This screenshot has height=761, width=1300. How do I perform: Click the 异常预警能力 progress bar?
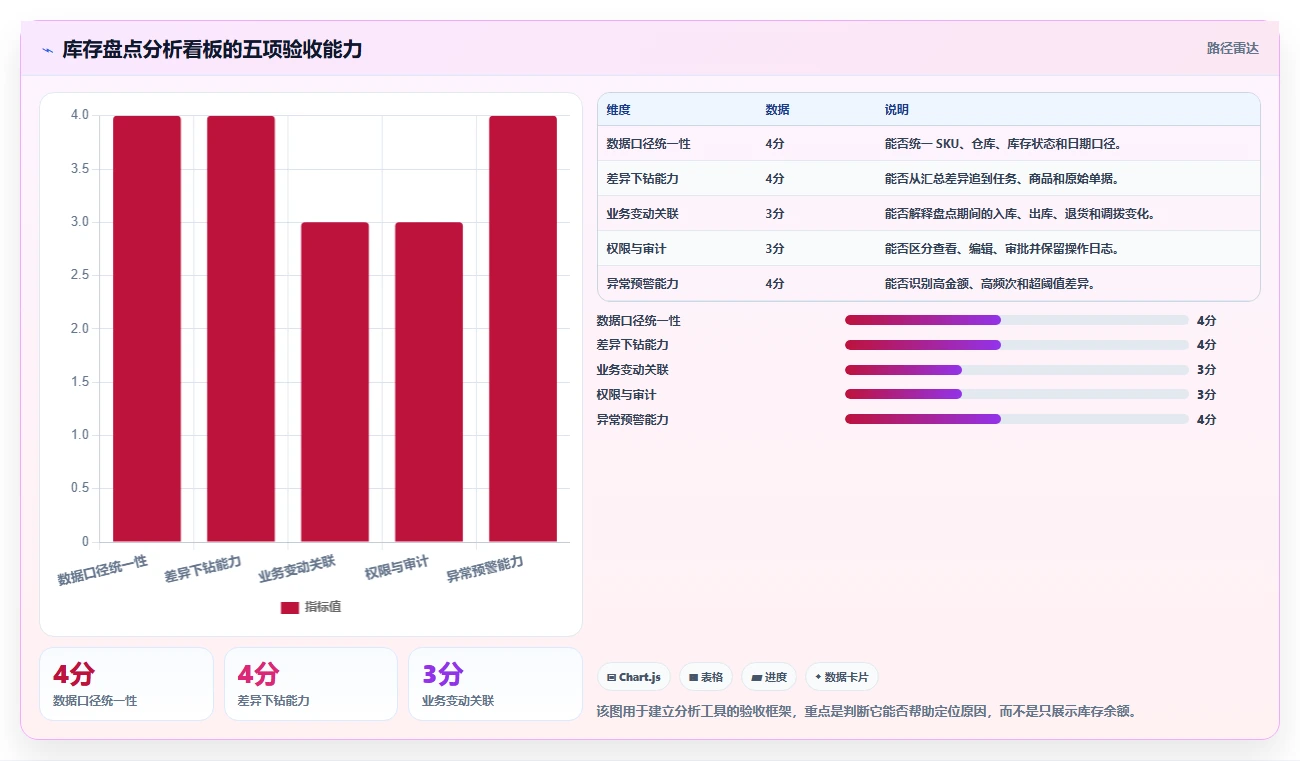coord(1017,419)
